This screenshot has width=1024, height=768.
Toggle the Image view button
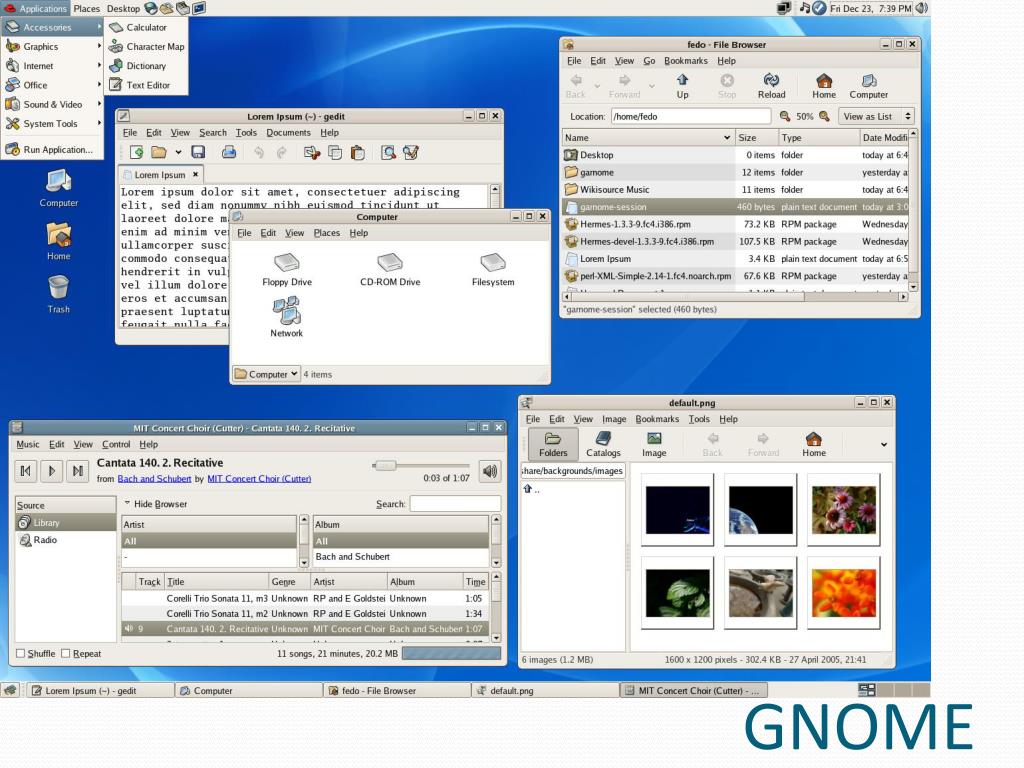click(654, 444)
